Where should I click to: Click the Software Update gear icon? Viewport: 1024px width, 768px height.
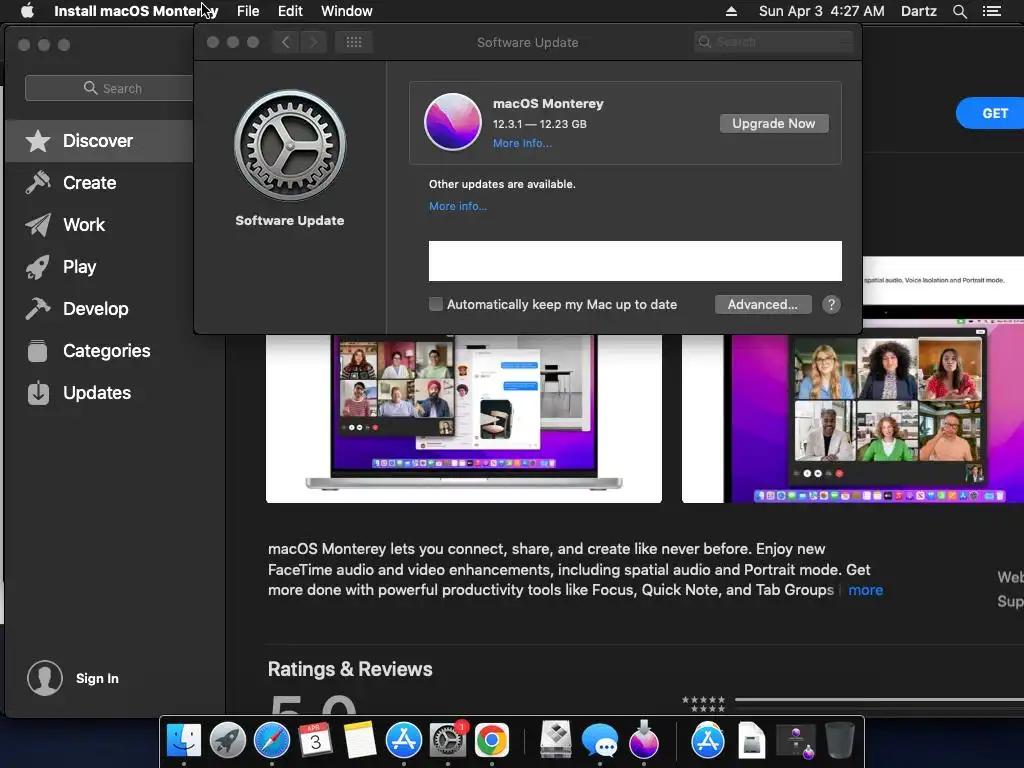pyautogui.click(x=290, y=145)
